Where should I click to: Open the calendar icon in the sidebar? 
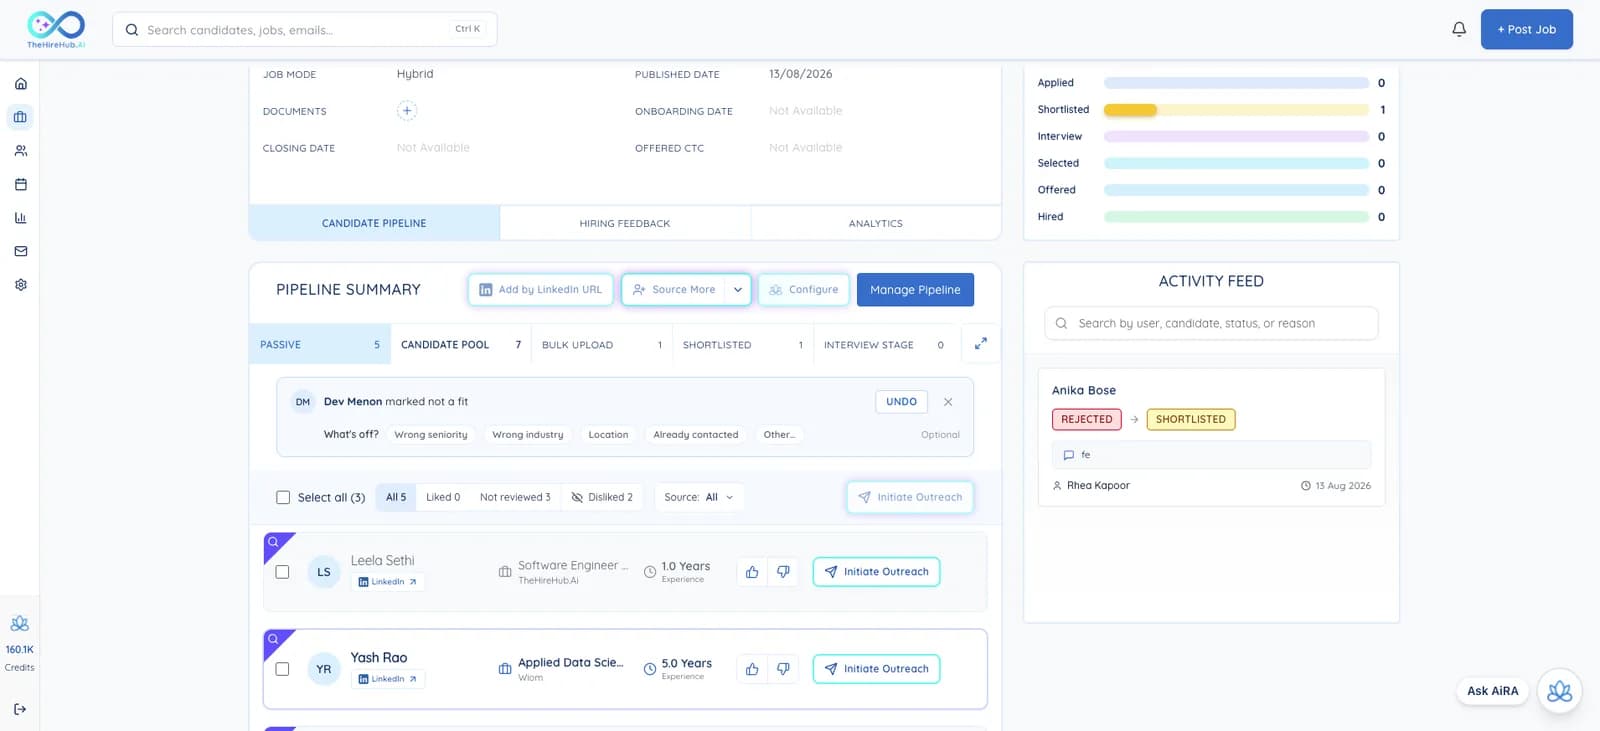point(20,184)
